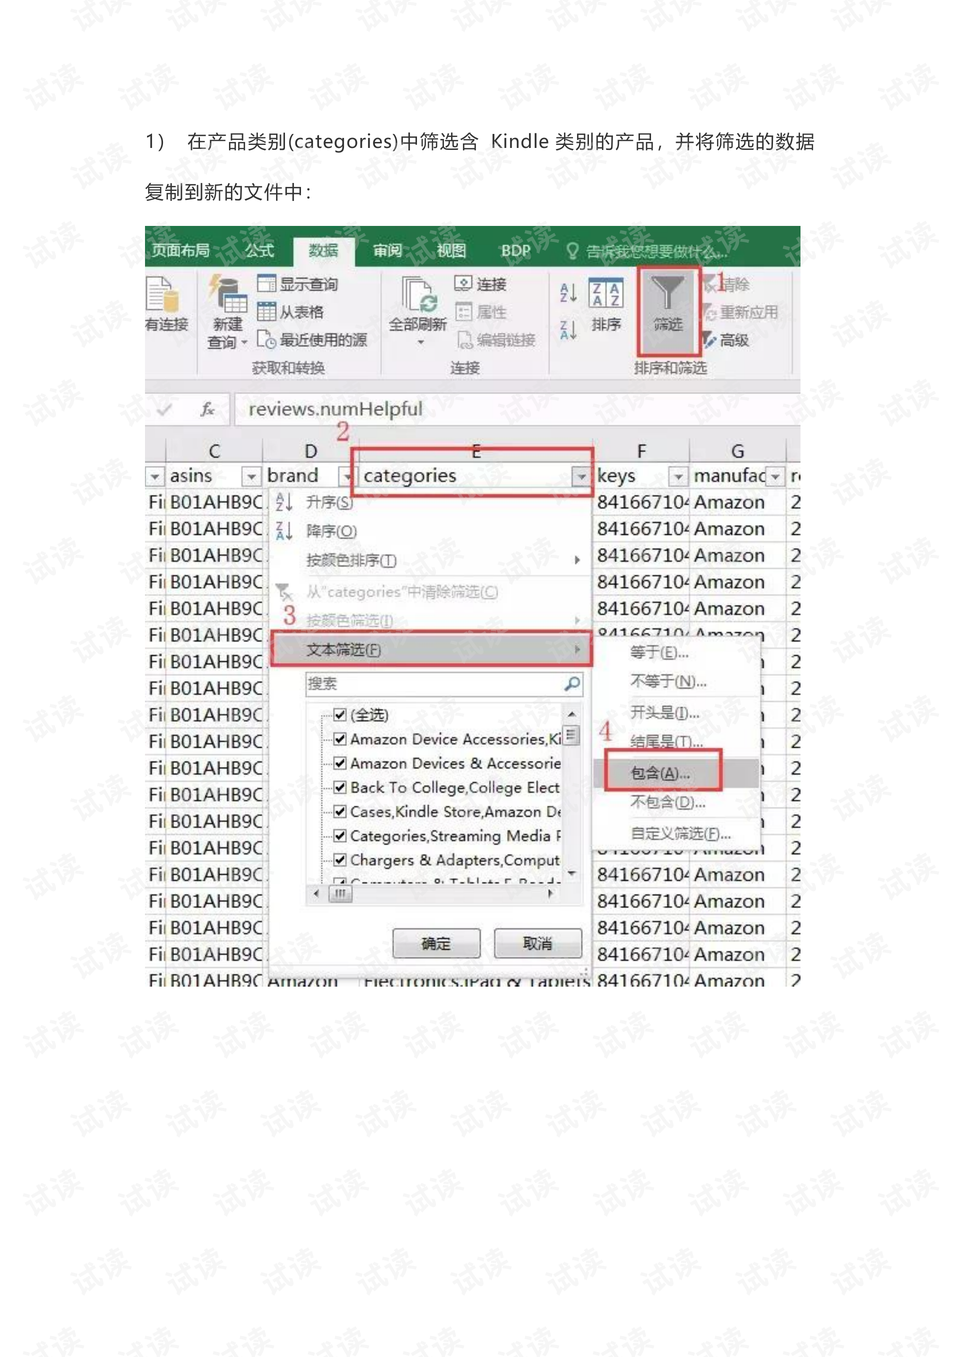Click the formula bar checkmark icon
This screenshot has width=960, height=1357.
164,409
